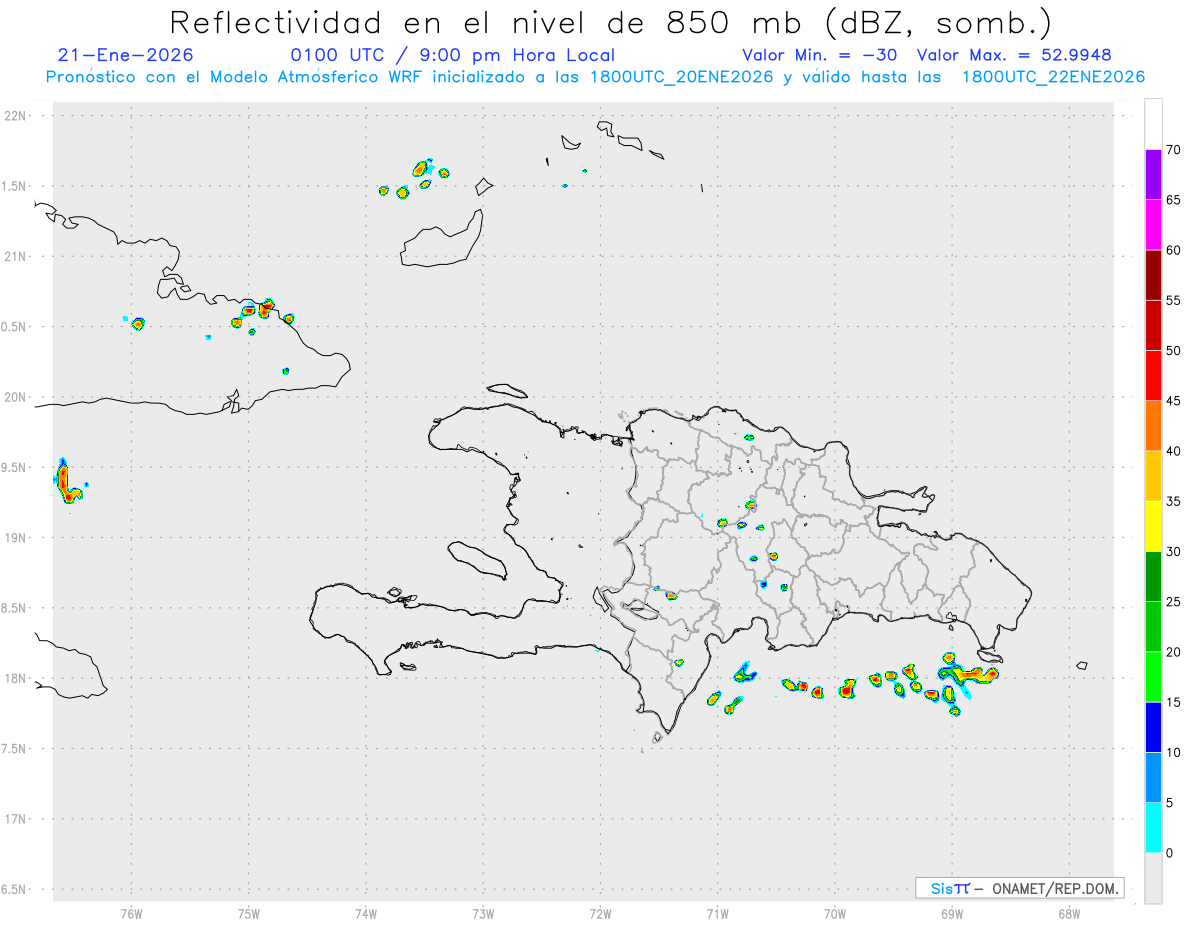Click the darkest green 25-30 dBZ band
Image resolution: width=1200 pixels, height=927 pixels.
pyautogui.click(x=1153, y=577)
